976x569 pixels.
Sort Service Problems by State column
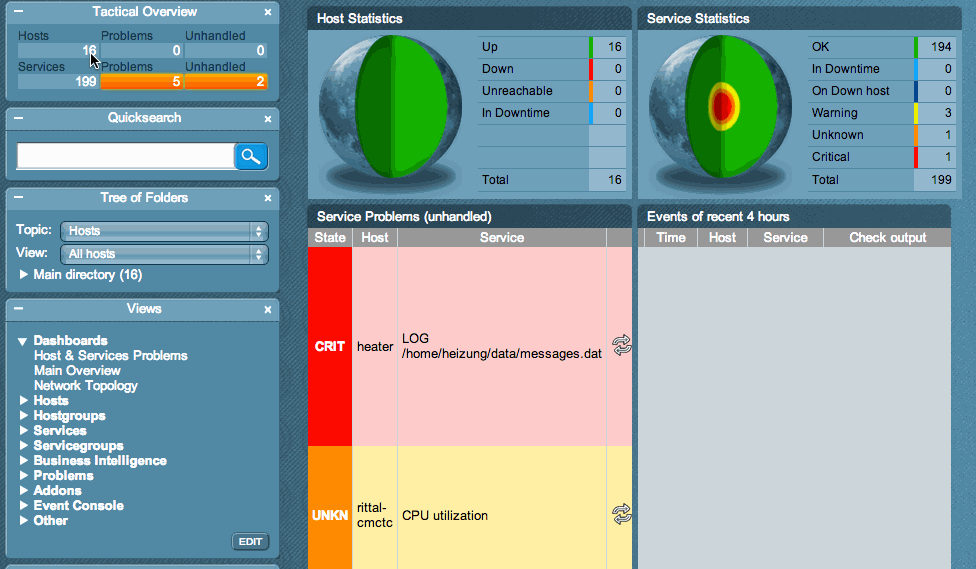(x=330, y=237)
